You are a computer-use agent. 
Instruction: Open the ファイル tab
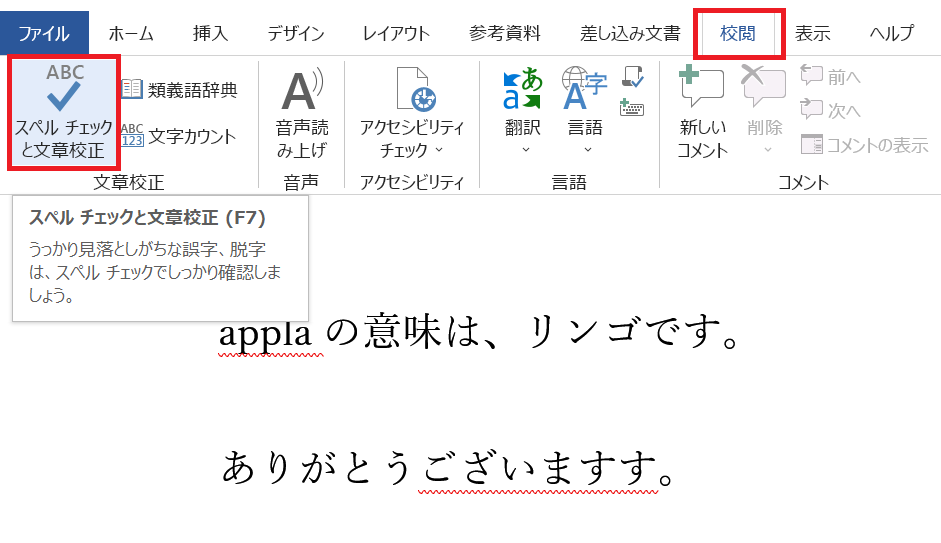(x=44, y=33)
